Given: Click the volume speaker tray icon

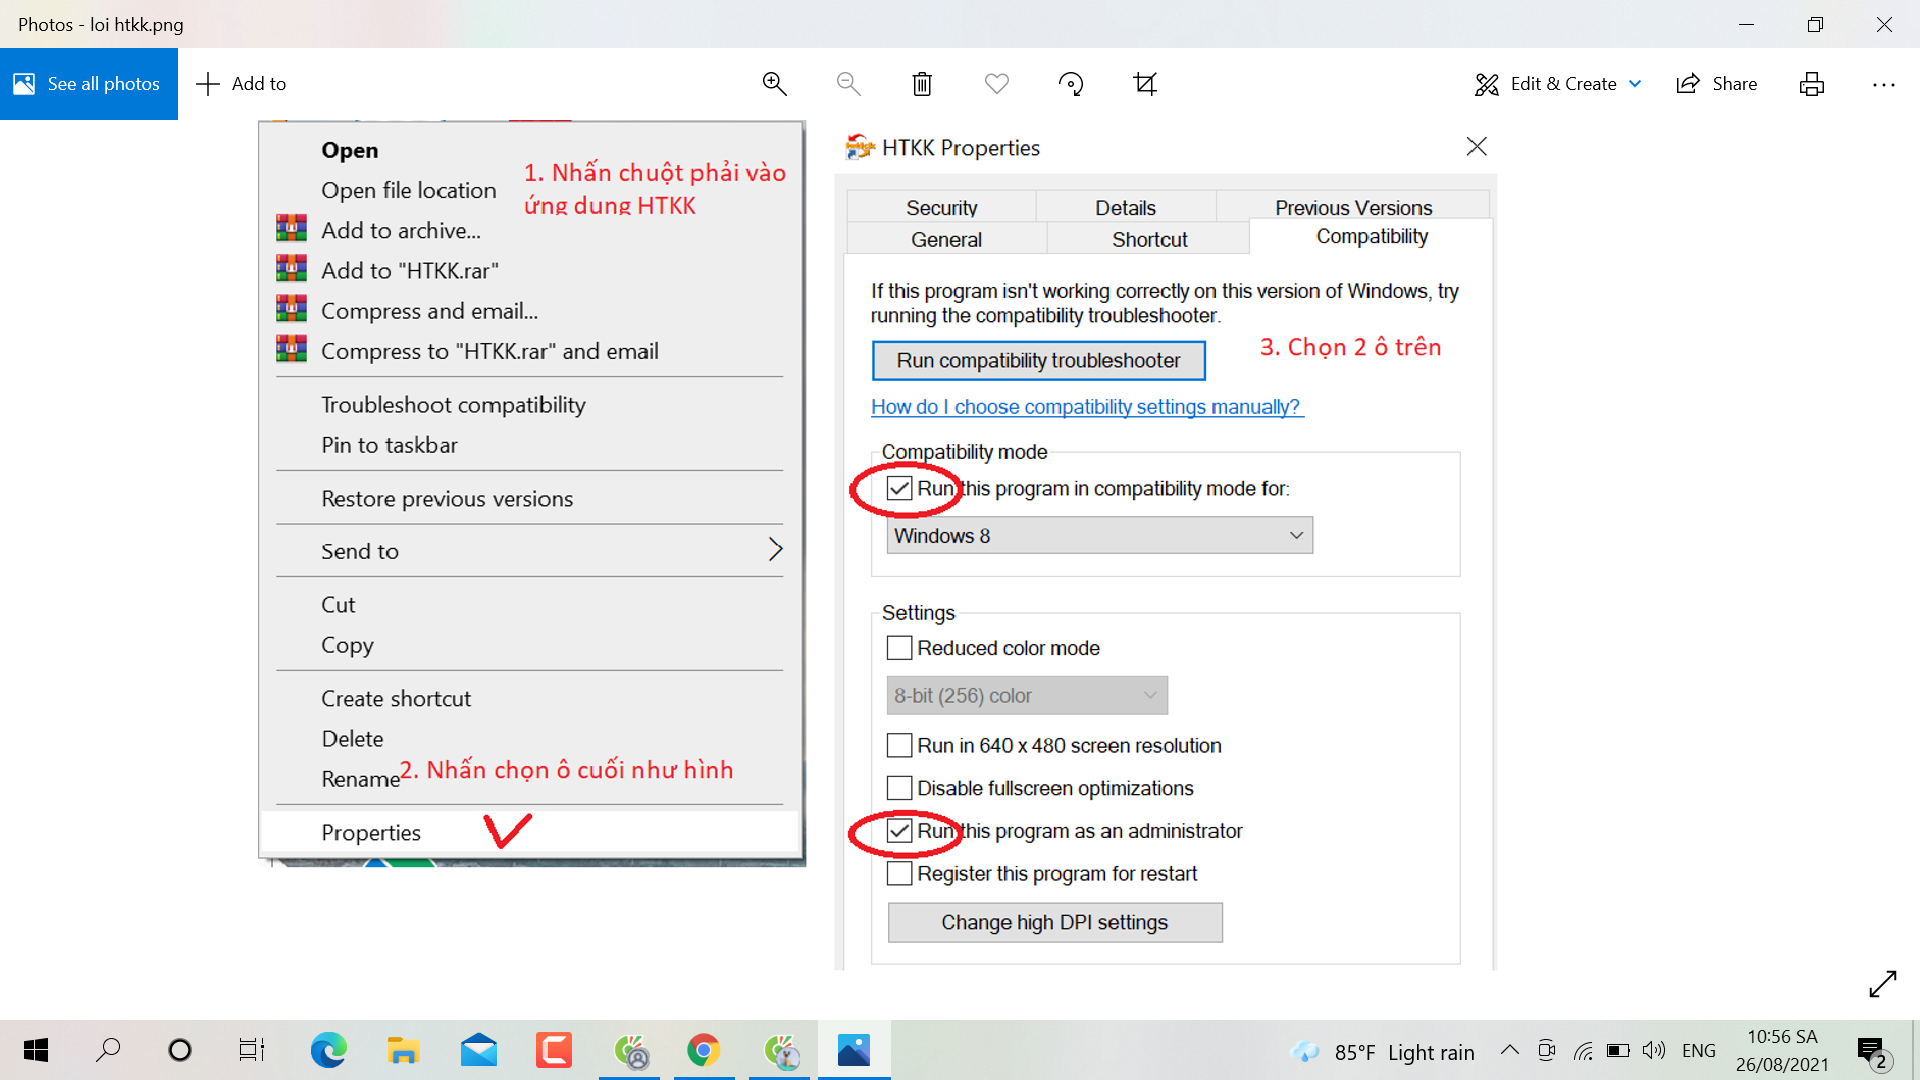Looking at the screenshot, I should (1654, 1050).
